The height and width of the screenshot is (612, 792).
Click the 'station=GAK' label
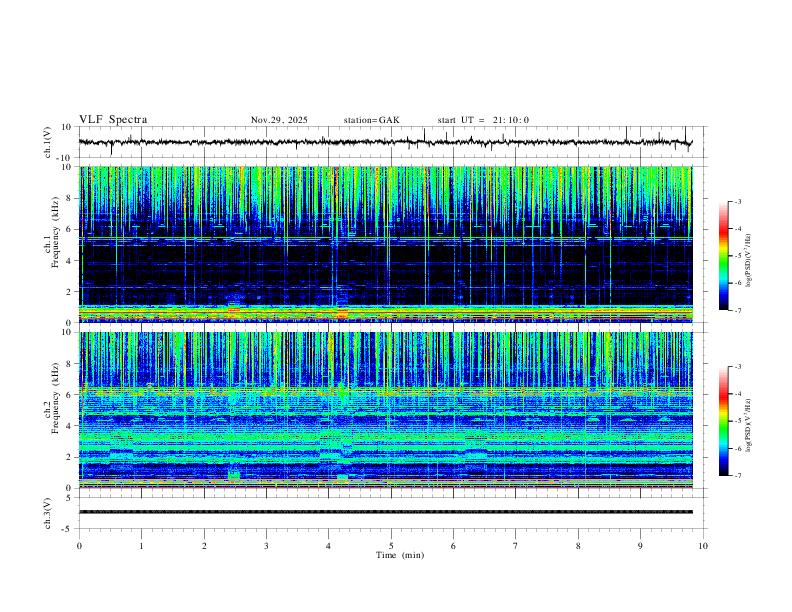(x=371, y=120)
